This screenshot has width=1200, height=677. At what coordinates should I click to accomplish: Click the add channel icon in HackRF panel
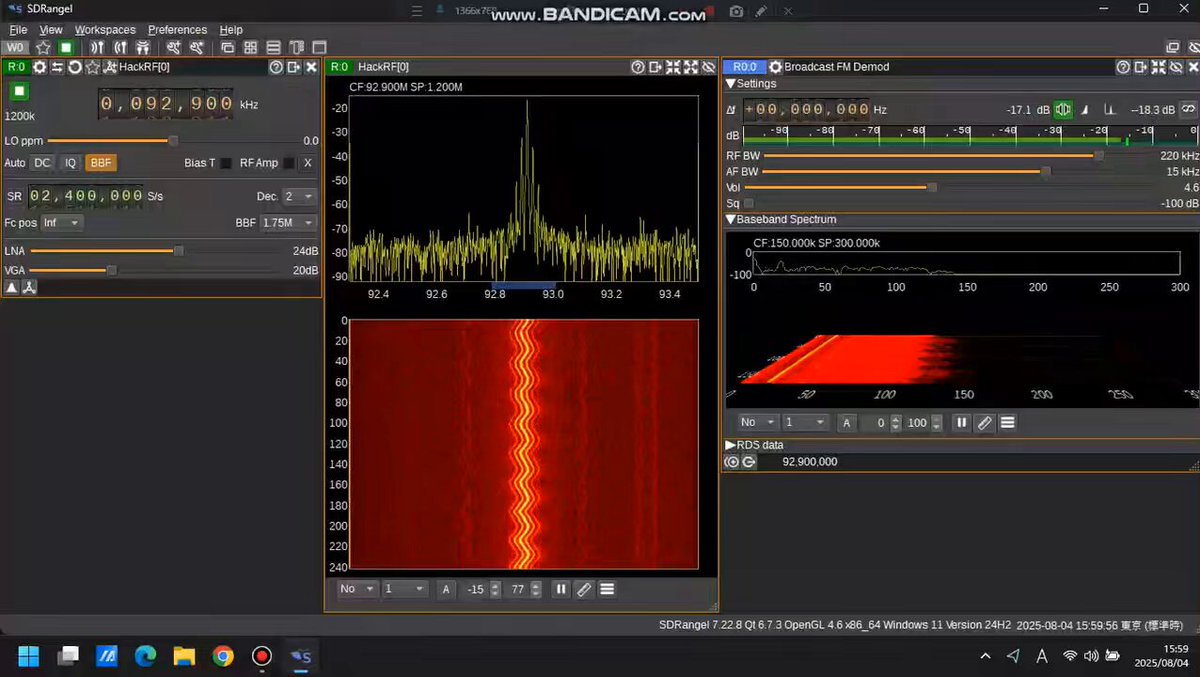point(110,67)
